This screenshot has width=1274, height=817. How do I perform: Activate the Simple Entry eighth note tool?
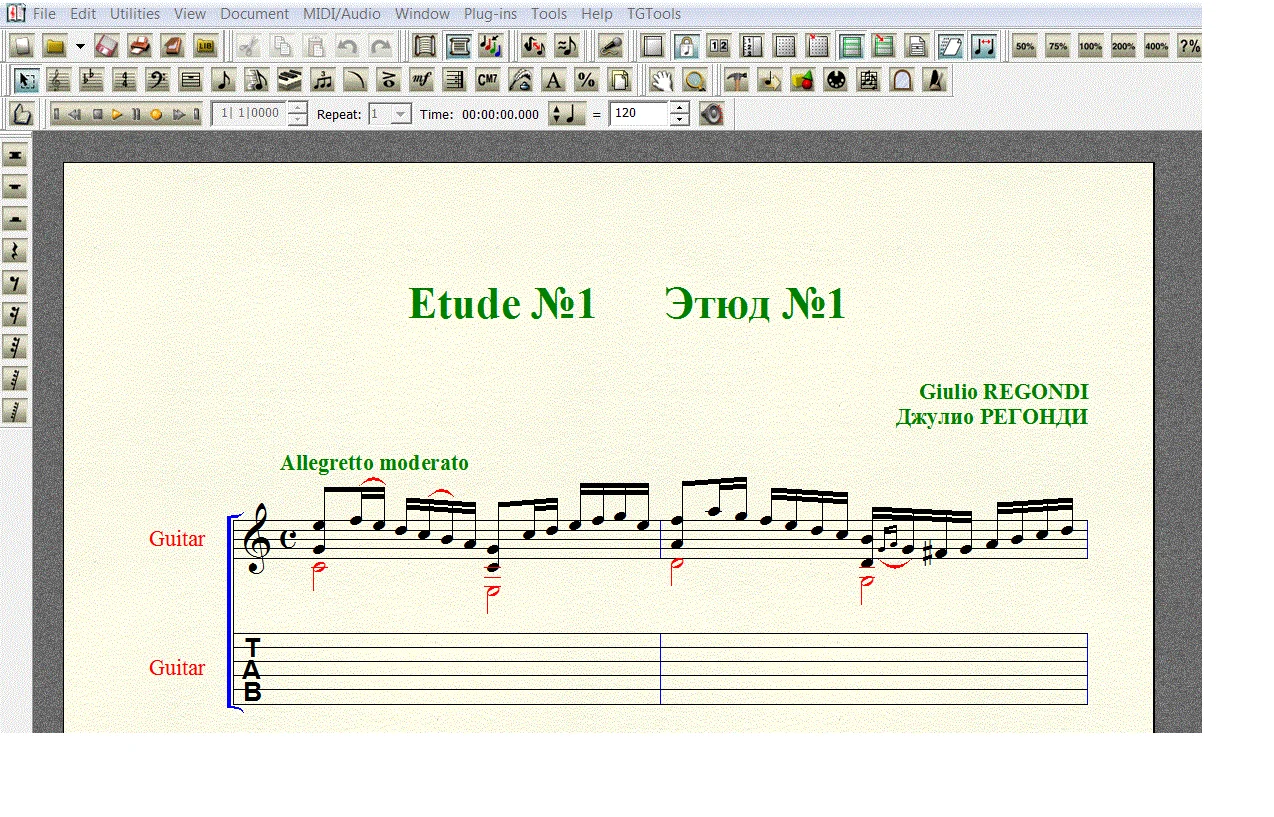coord(224,80)
